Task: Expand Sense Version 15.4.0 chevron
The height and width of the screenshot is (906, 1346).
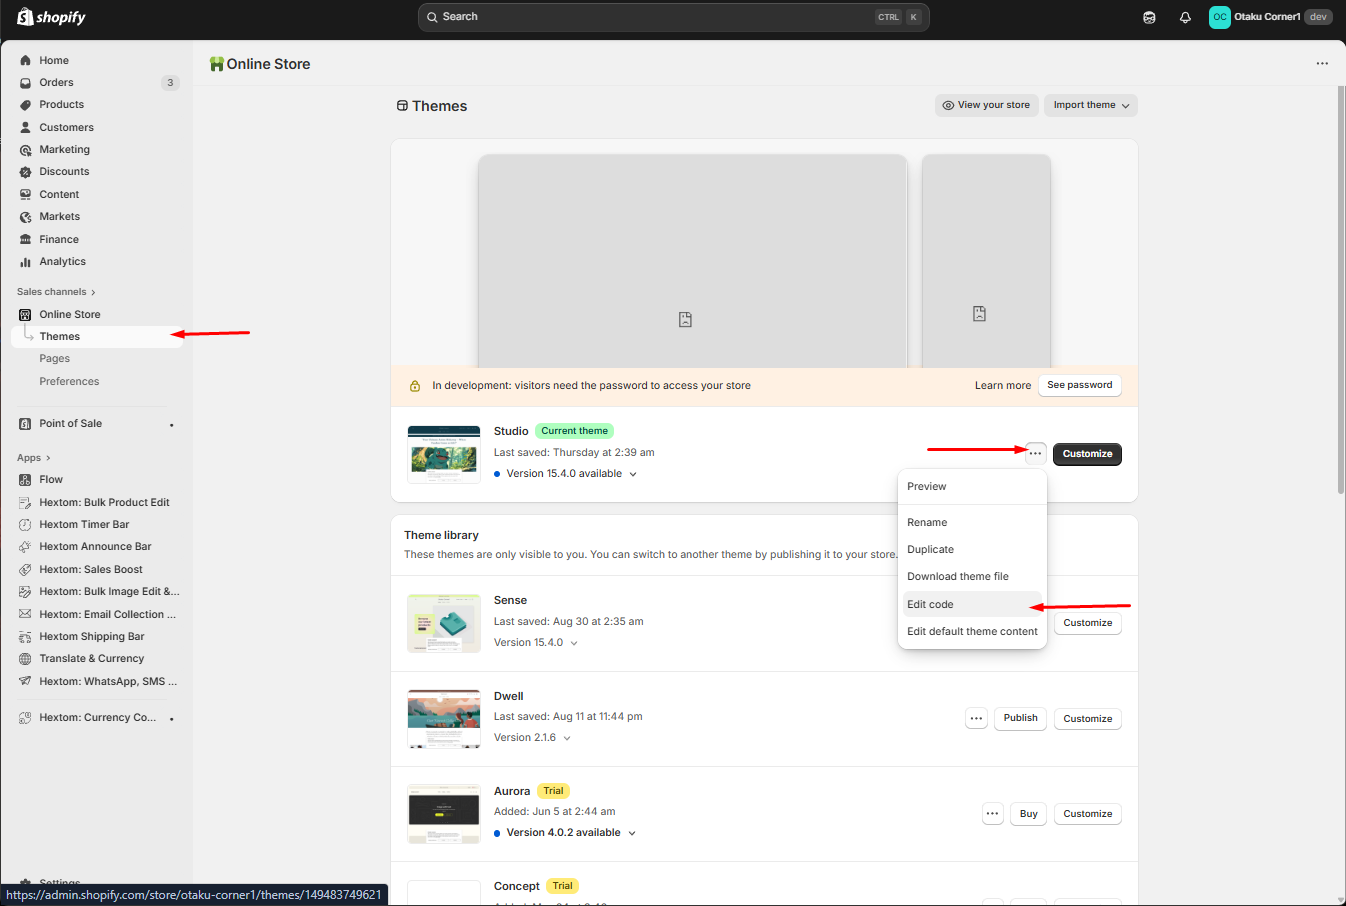Action: click(x=574, y=644)
